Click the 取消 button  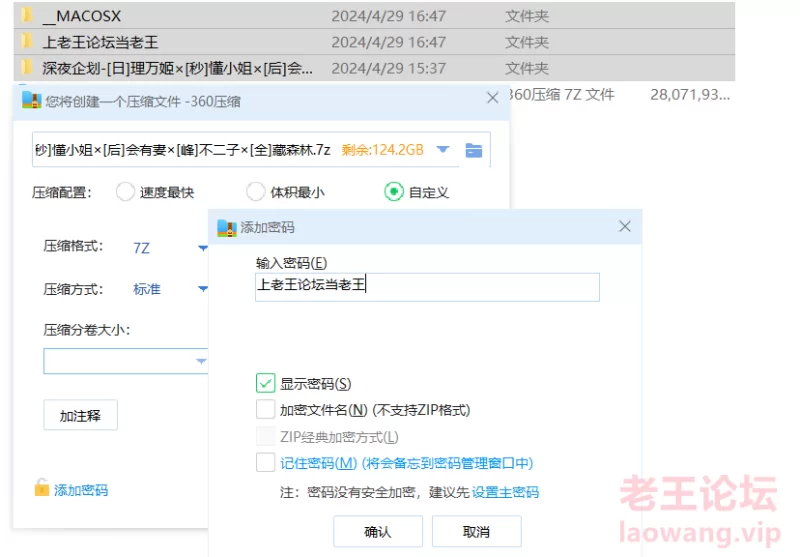pyautogui.click(x=477, y=531)
